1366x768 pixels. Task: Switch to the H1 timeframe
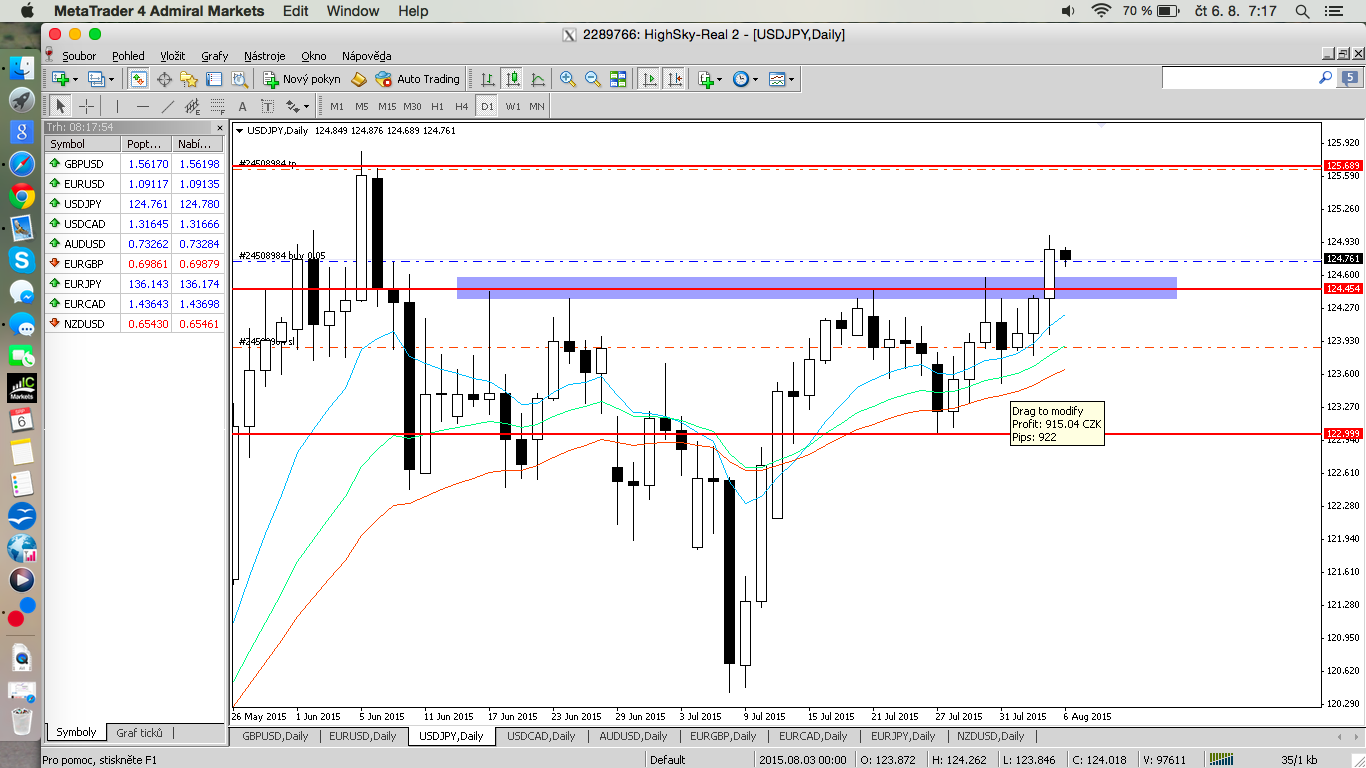(437, 106)
